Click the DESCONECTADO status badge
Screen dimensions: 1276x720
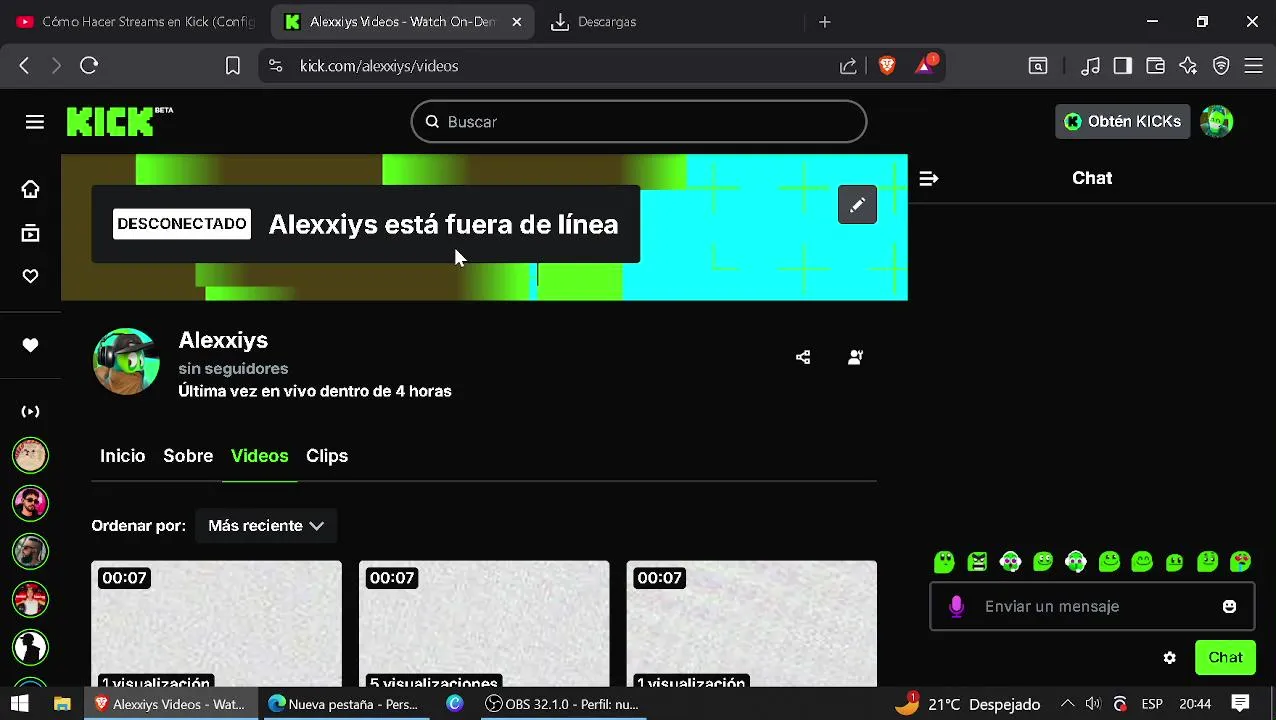(x=181, y=224)
